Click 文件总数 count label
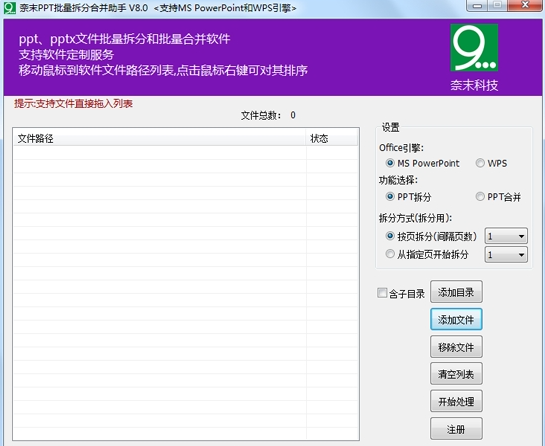 point(268,115)
